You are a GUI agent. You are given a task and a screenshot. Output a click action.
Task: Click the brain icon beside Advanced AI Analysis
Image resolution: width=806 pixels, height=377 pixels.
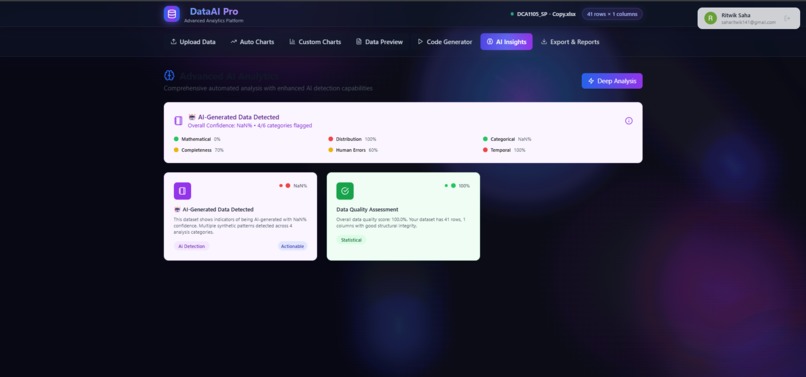169,76
